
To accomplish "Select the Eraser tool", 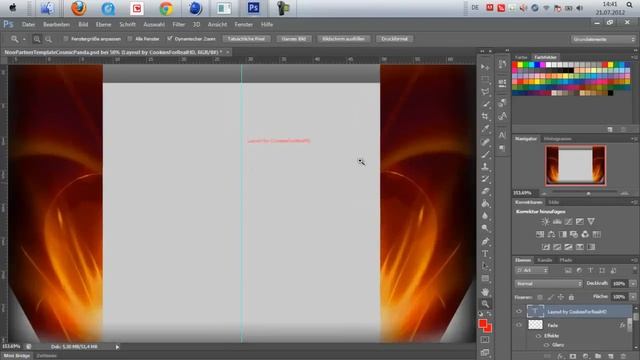I will pyautogui.click(x=485, y=191).
